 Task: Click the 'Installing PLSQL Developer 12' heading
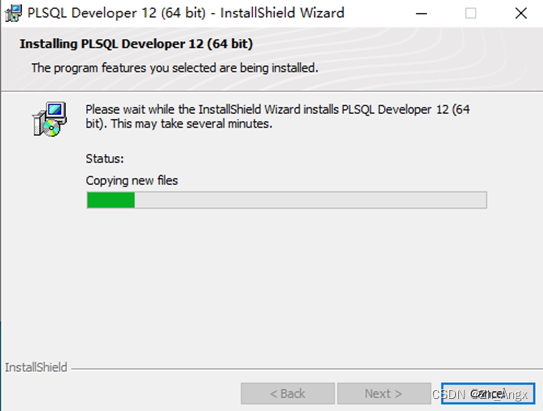pyautogui.click(x=136, y=44)
